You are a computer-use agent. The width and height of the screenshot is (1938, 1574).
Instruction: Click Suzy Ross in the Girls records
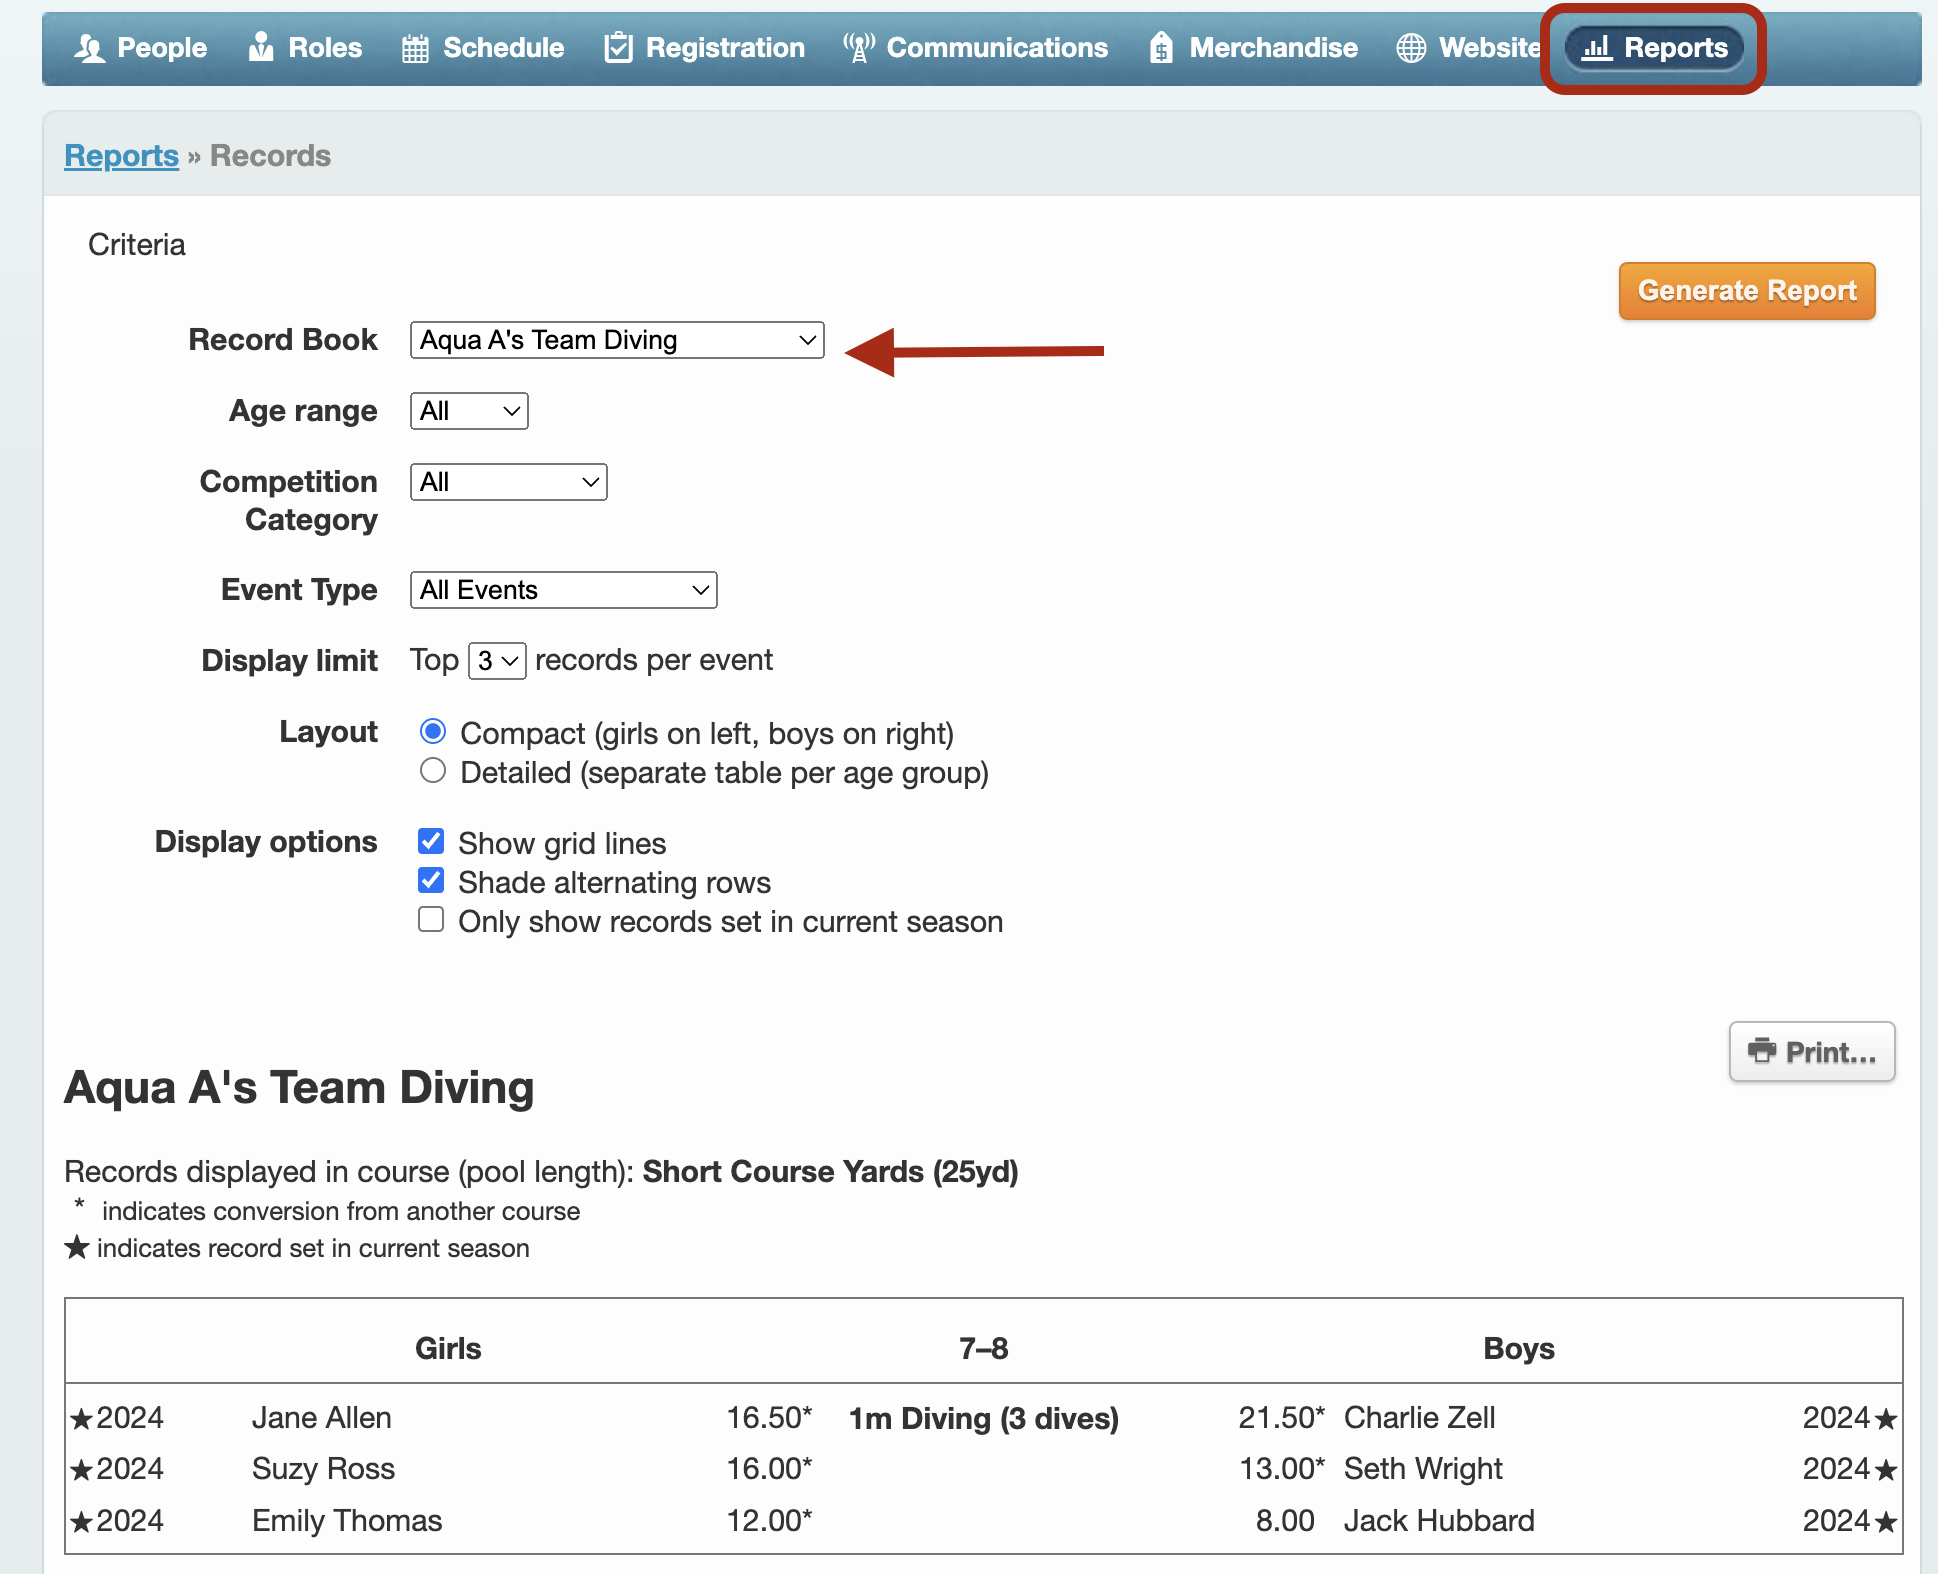(323, 1469)
